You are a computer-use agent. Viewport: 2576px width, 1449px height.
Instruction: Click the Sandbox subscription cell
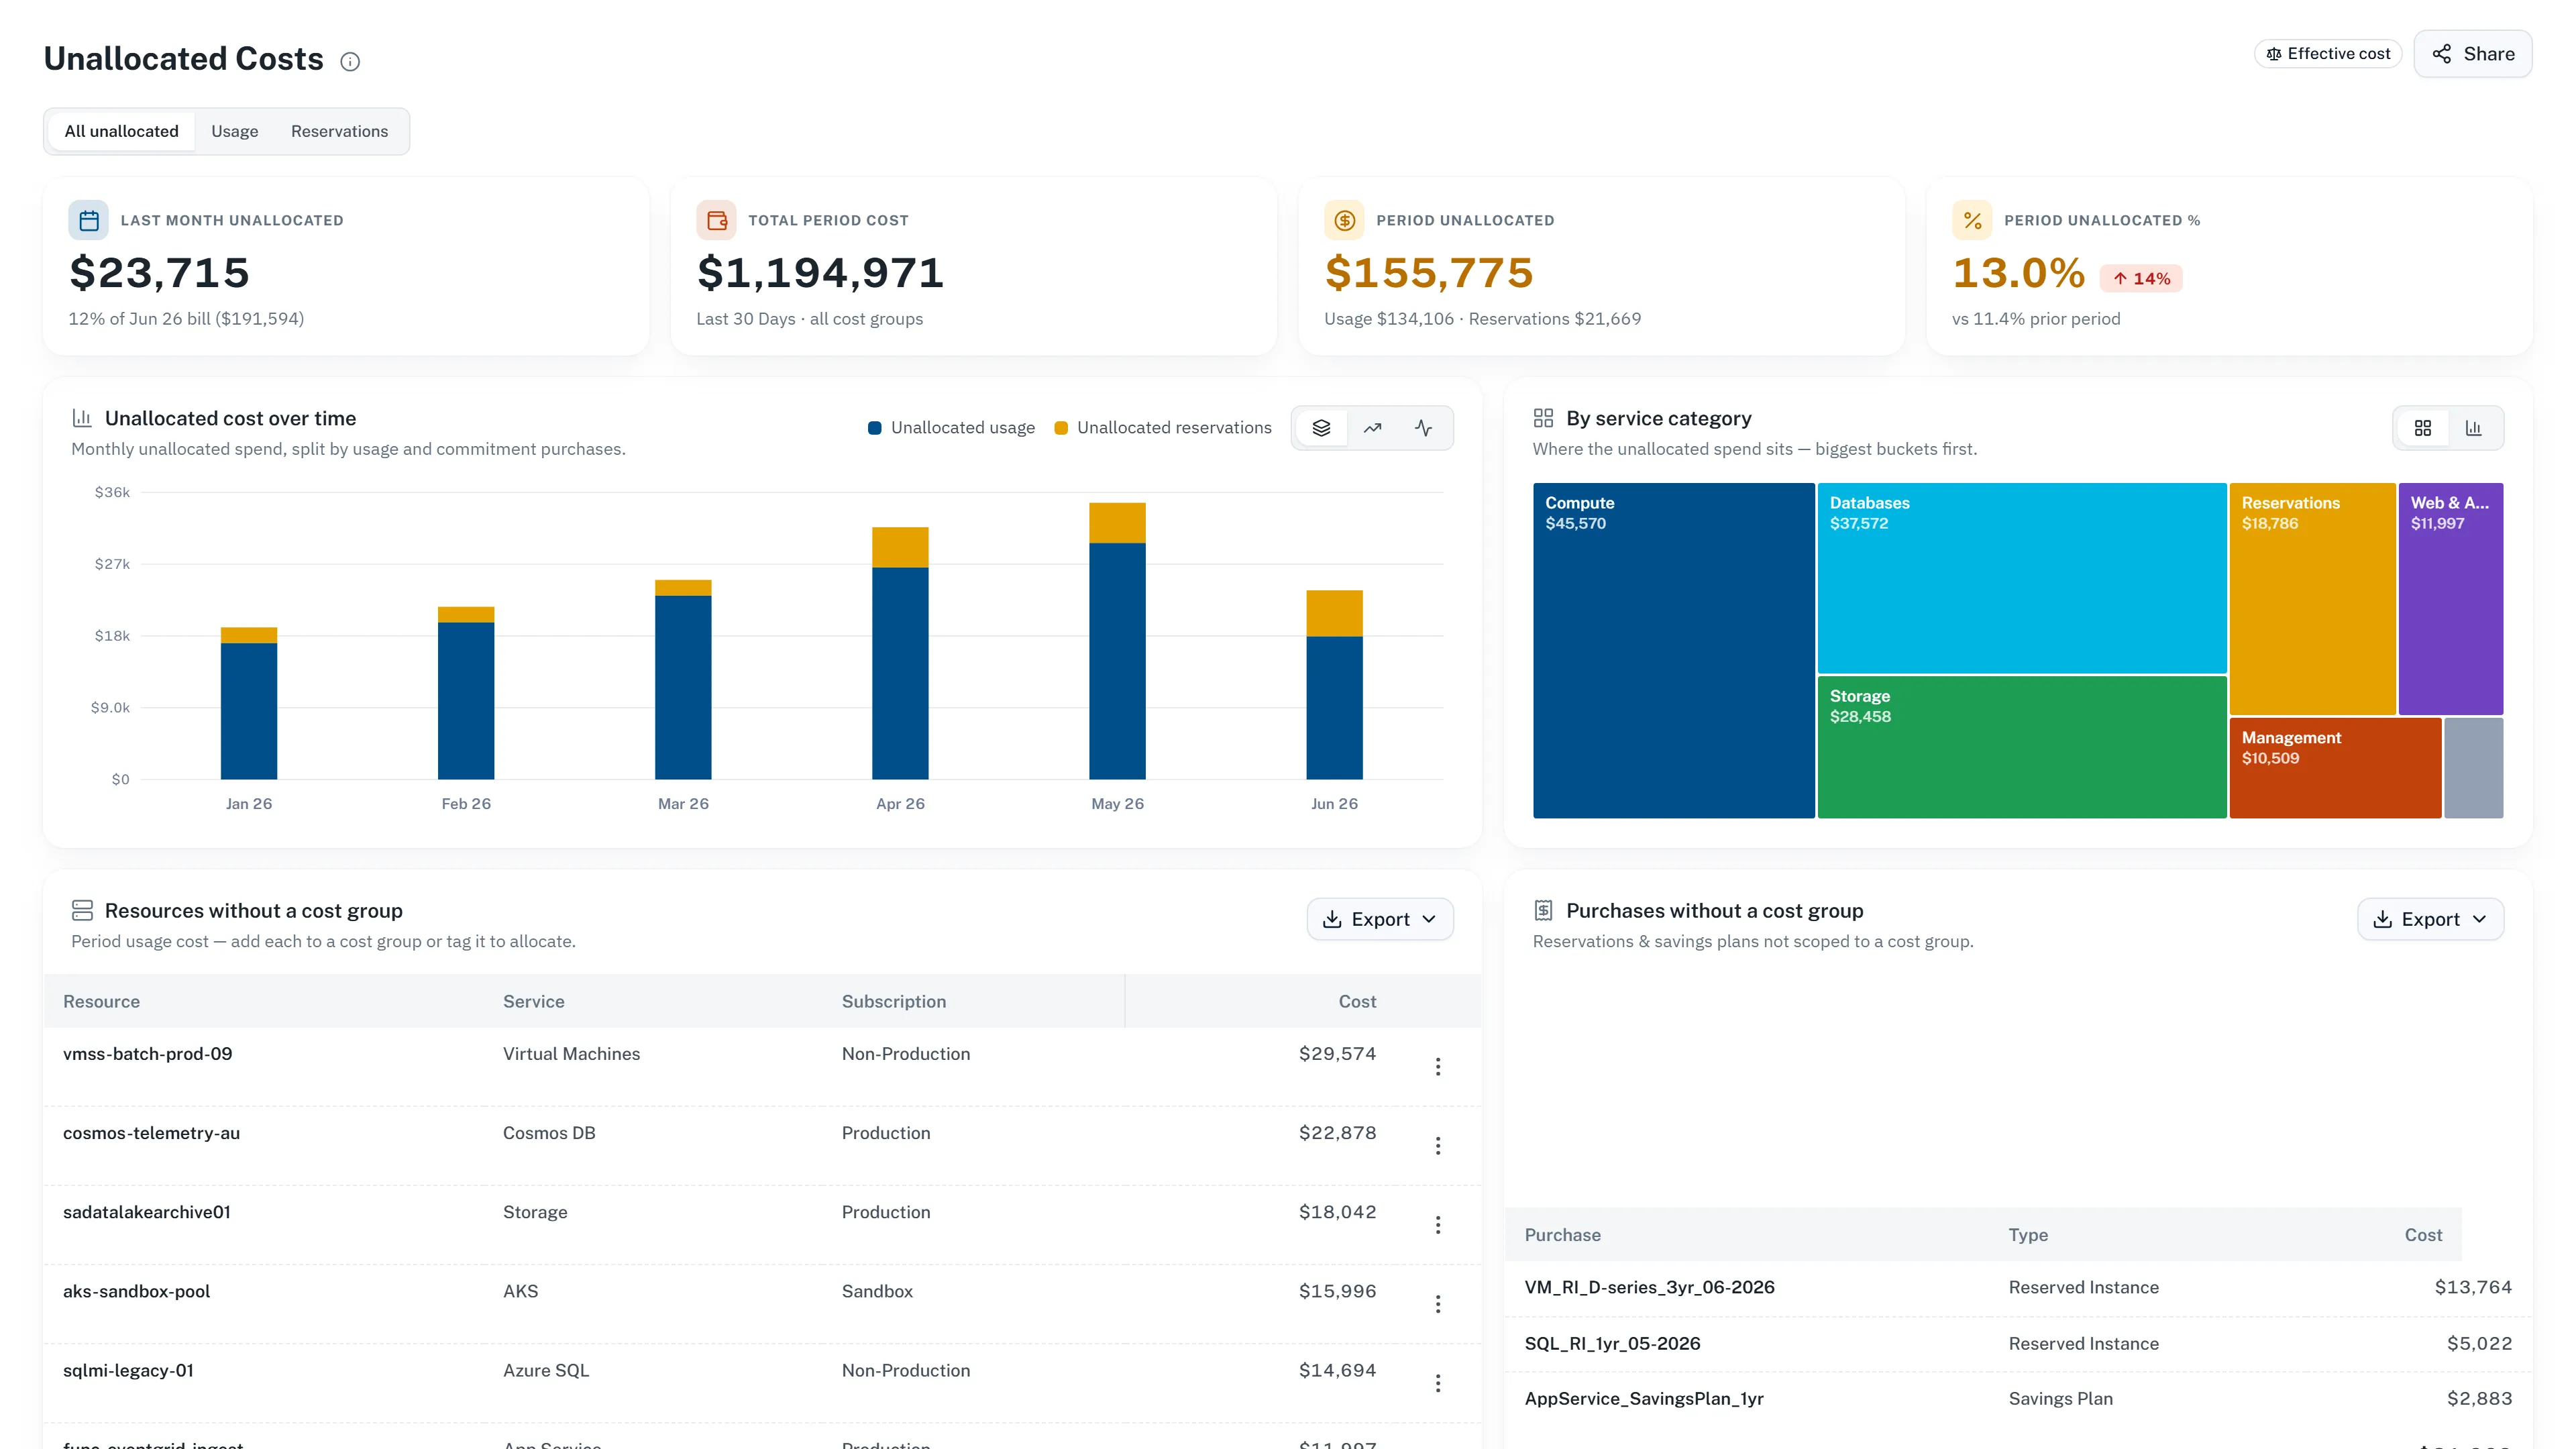coord(877,1291)
